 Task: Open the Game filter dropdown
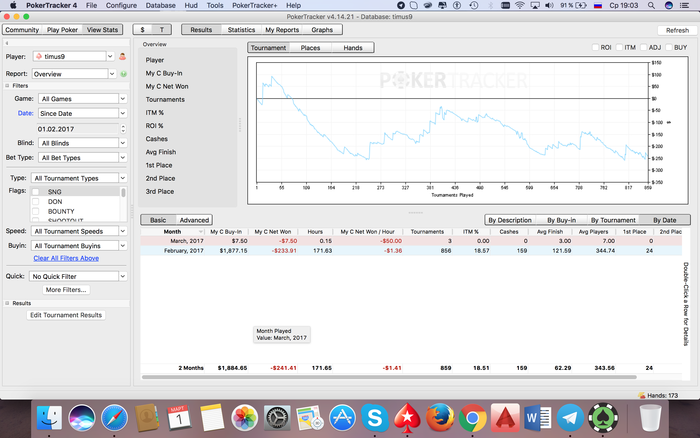click(123, 99)
